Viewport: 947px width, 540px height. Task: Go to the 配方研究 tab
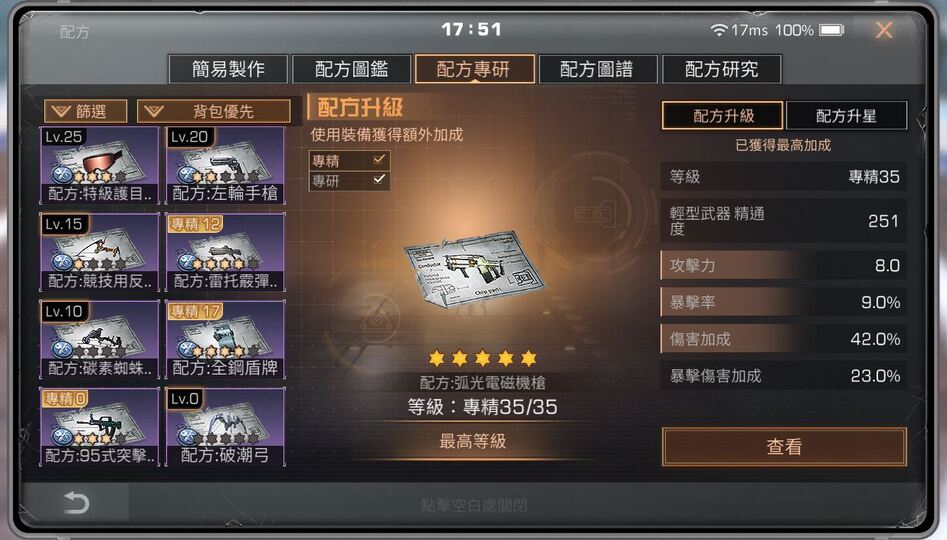tap(722, 69)
